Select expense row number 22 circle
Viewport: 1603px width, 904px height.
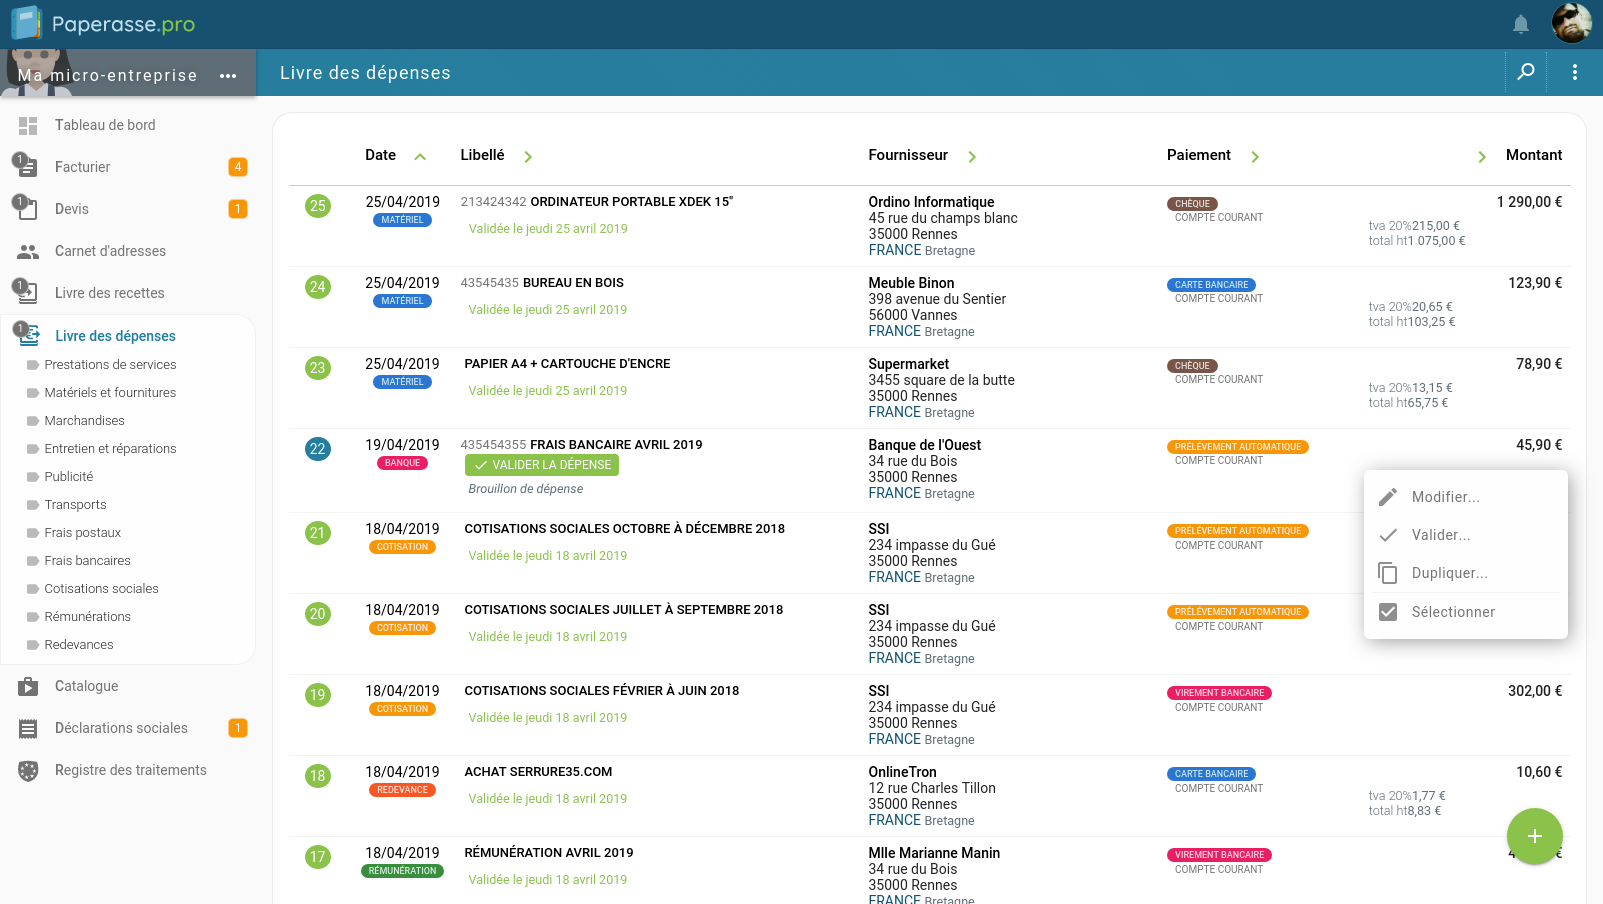pyautogui.click(x=318, y=449)
